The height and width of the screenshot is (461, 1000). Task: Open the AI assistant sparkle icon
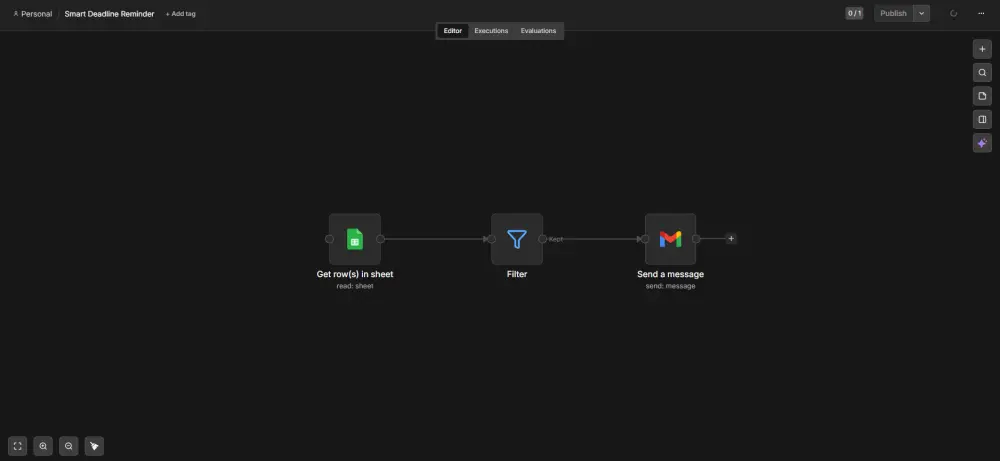982,143
